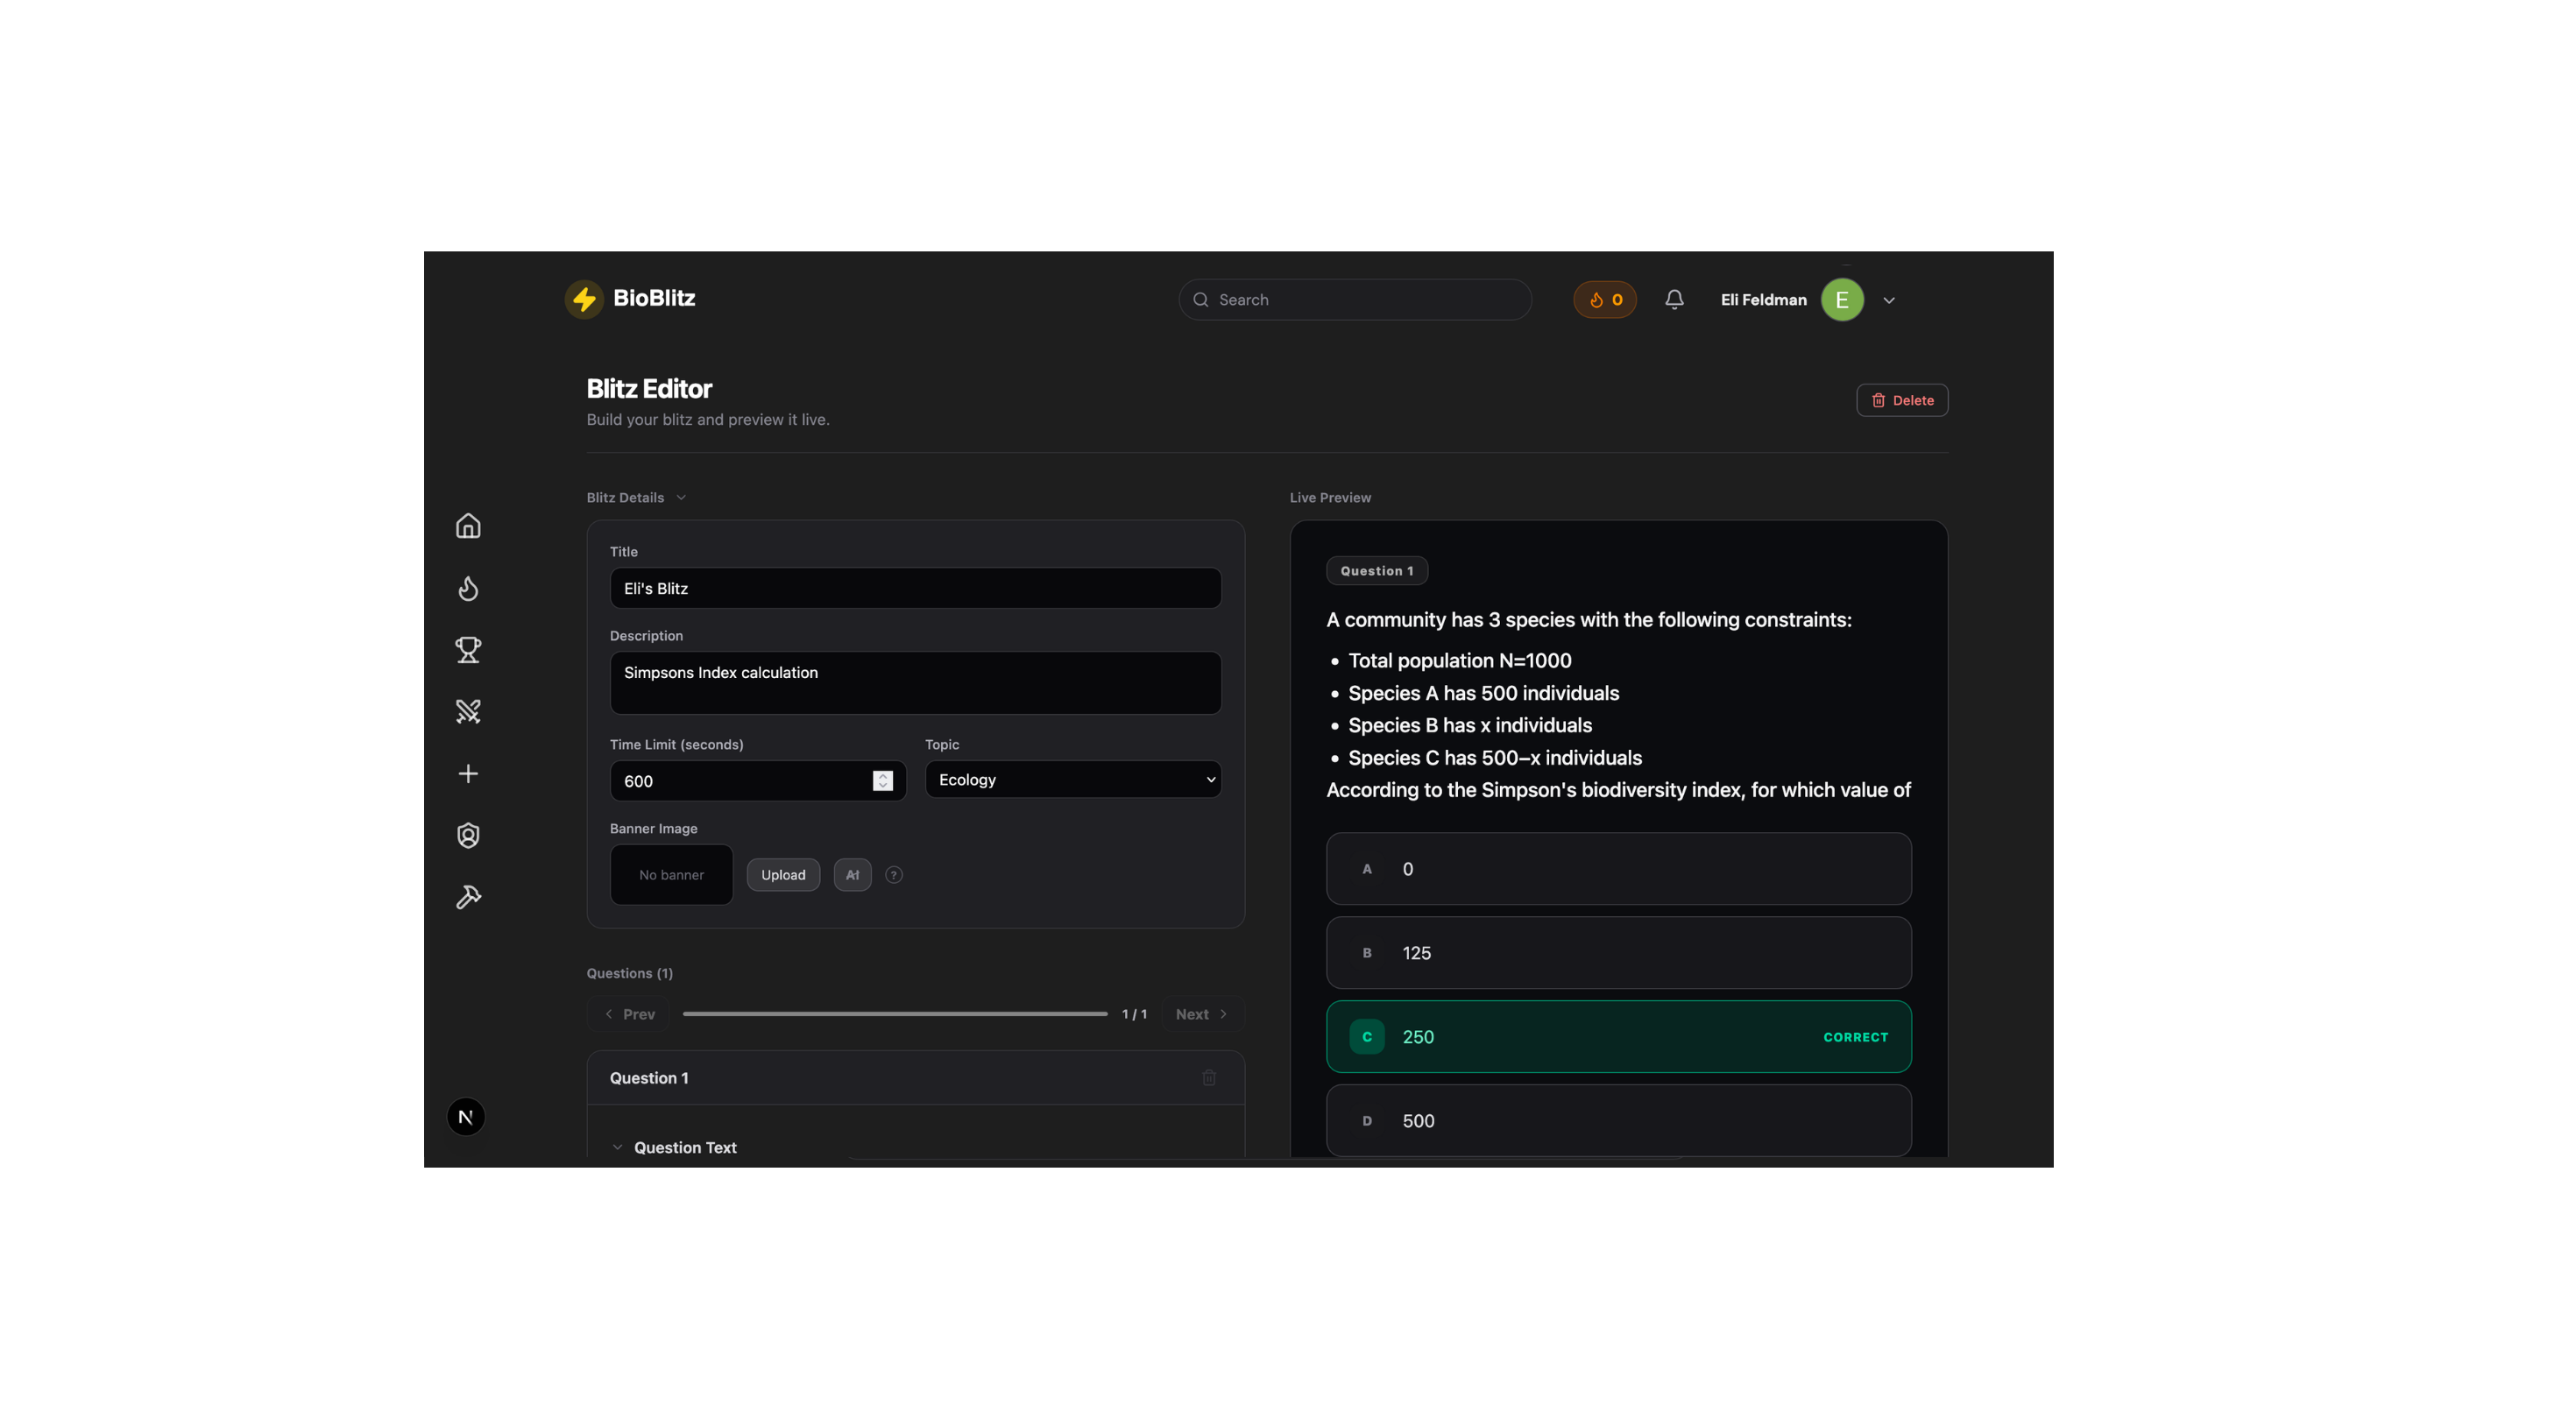Viewport: 2576px width, 1419px height.
Task: Select answer option A with value 0
Action: (1618, 868)
